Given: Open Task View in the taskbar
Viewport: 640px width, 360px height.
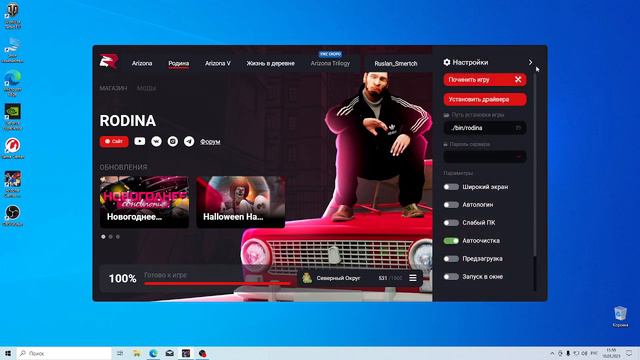Looking at the screenshot, I should click(x=120, y=353).
